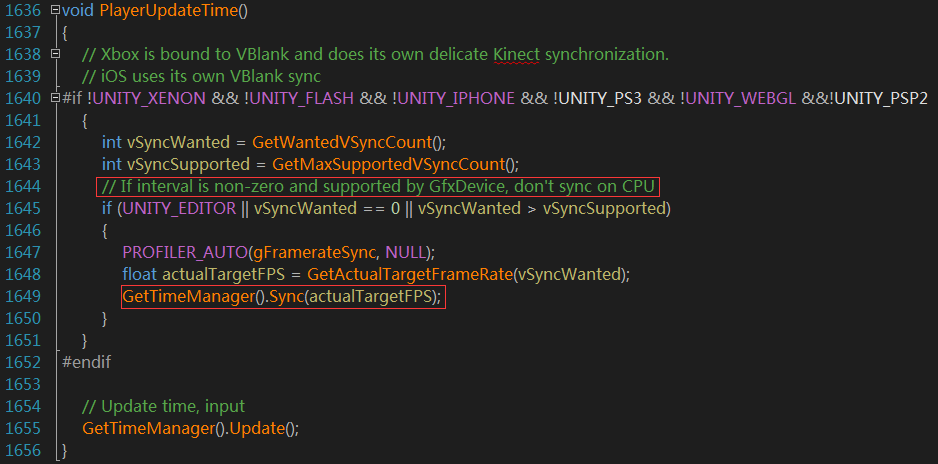
Task: Collapse the comment block at line 1638
Action: [x=56, y=54]
